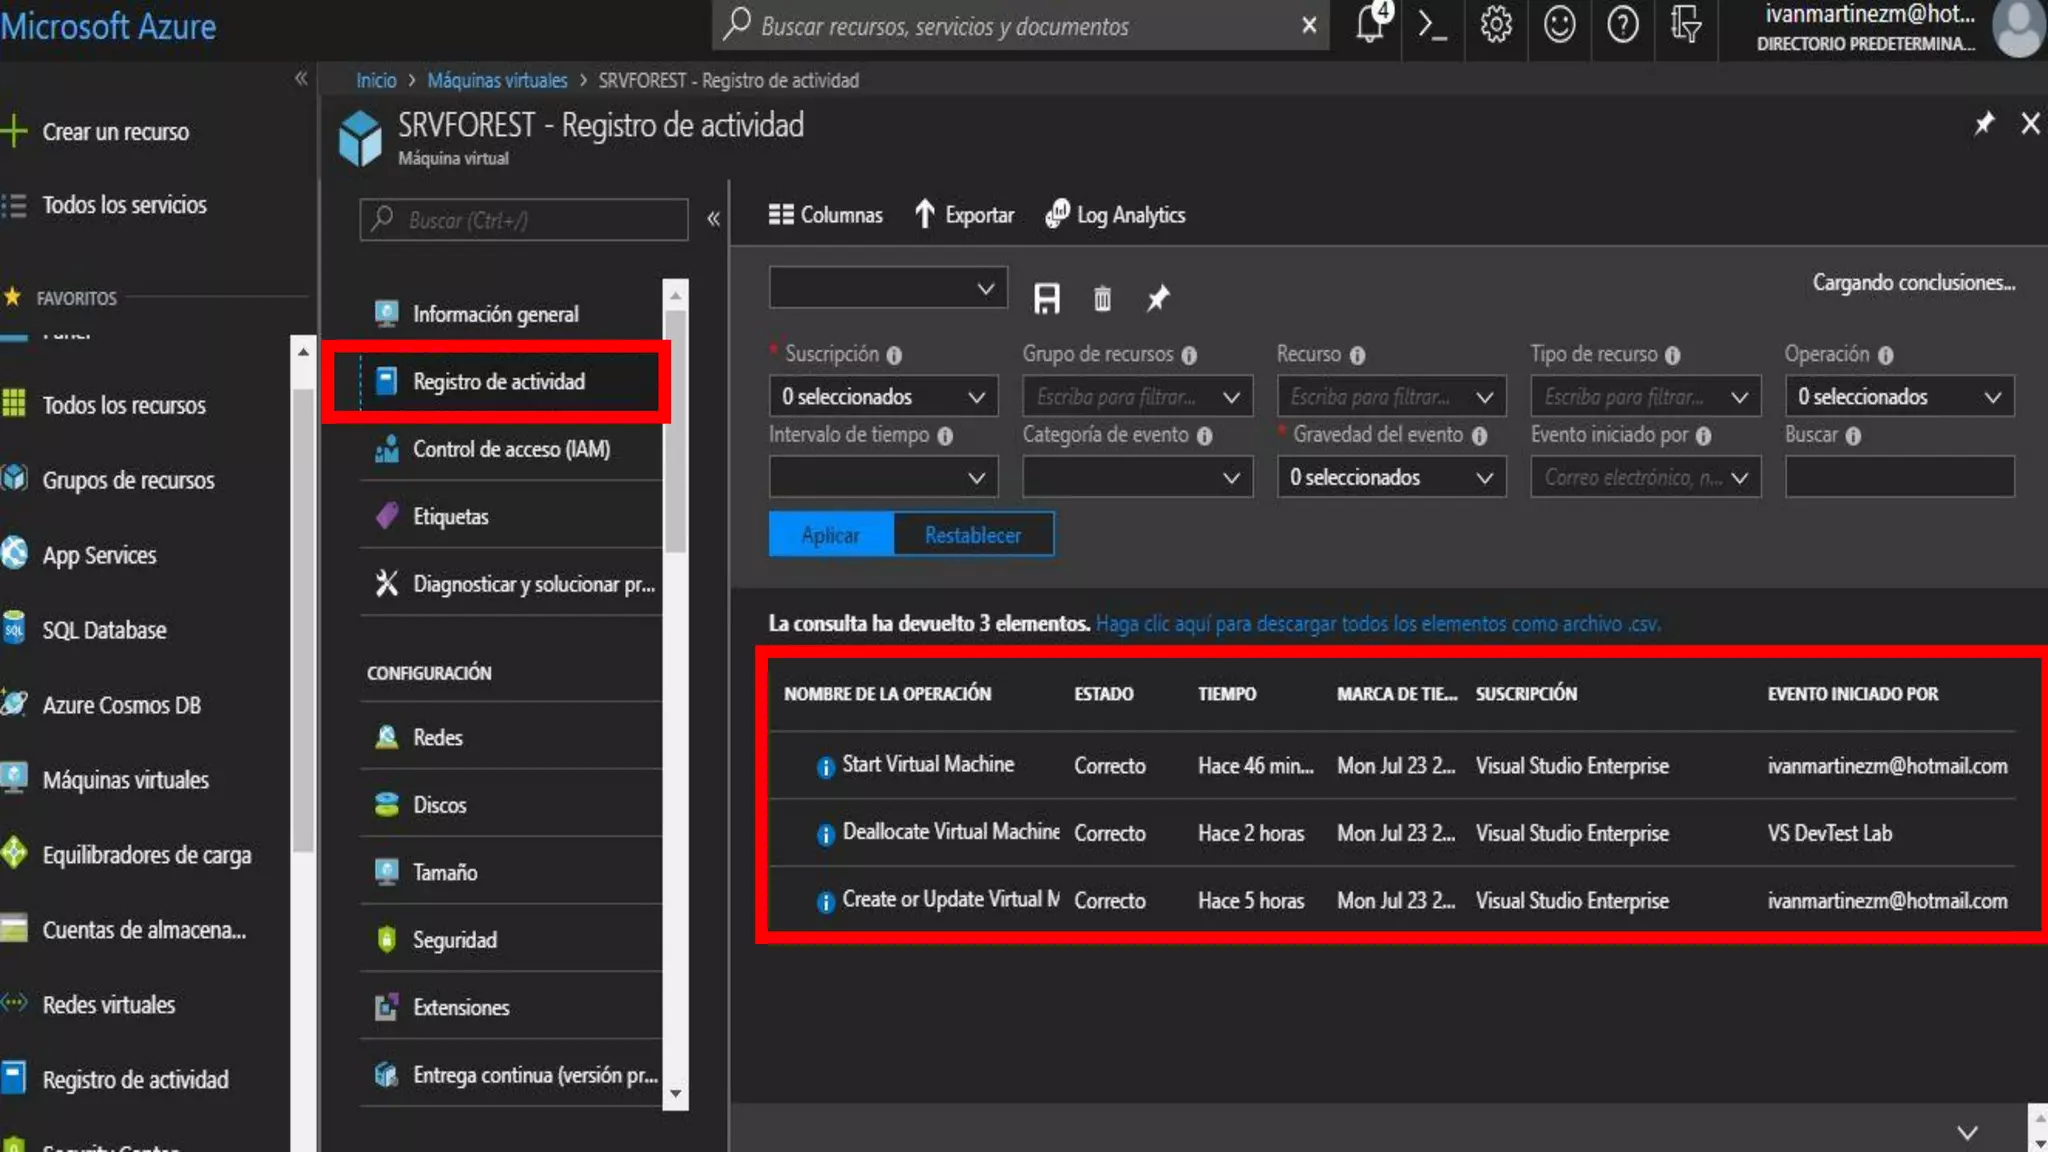The height and width of the screenshot is (1152, 2048).
Task: Click the Restablecer button
Action: 973,535
